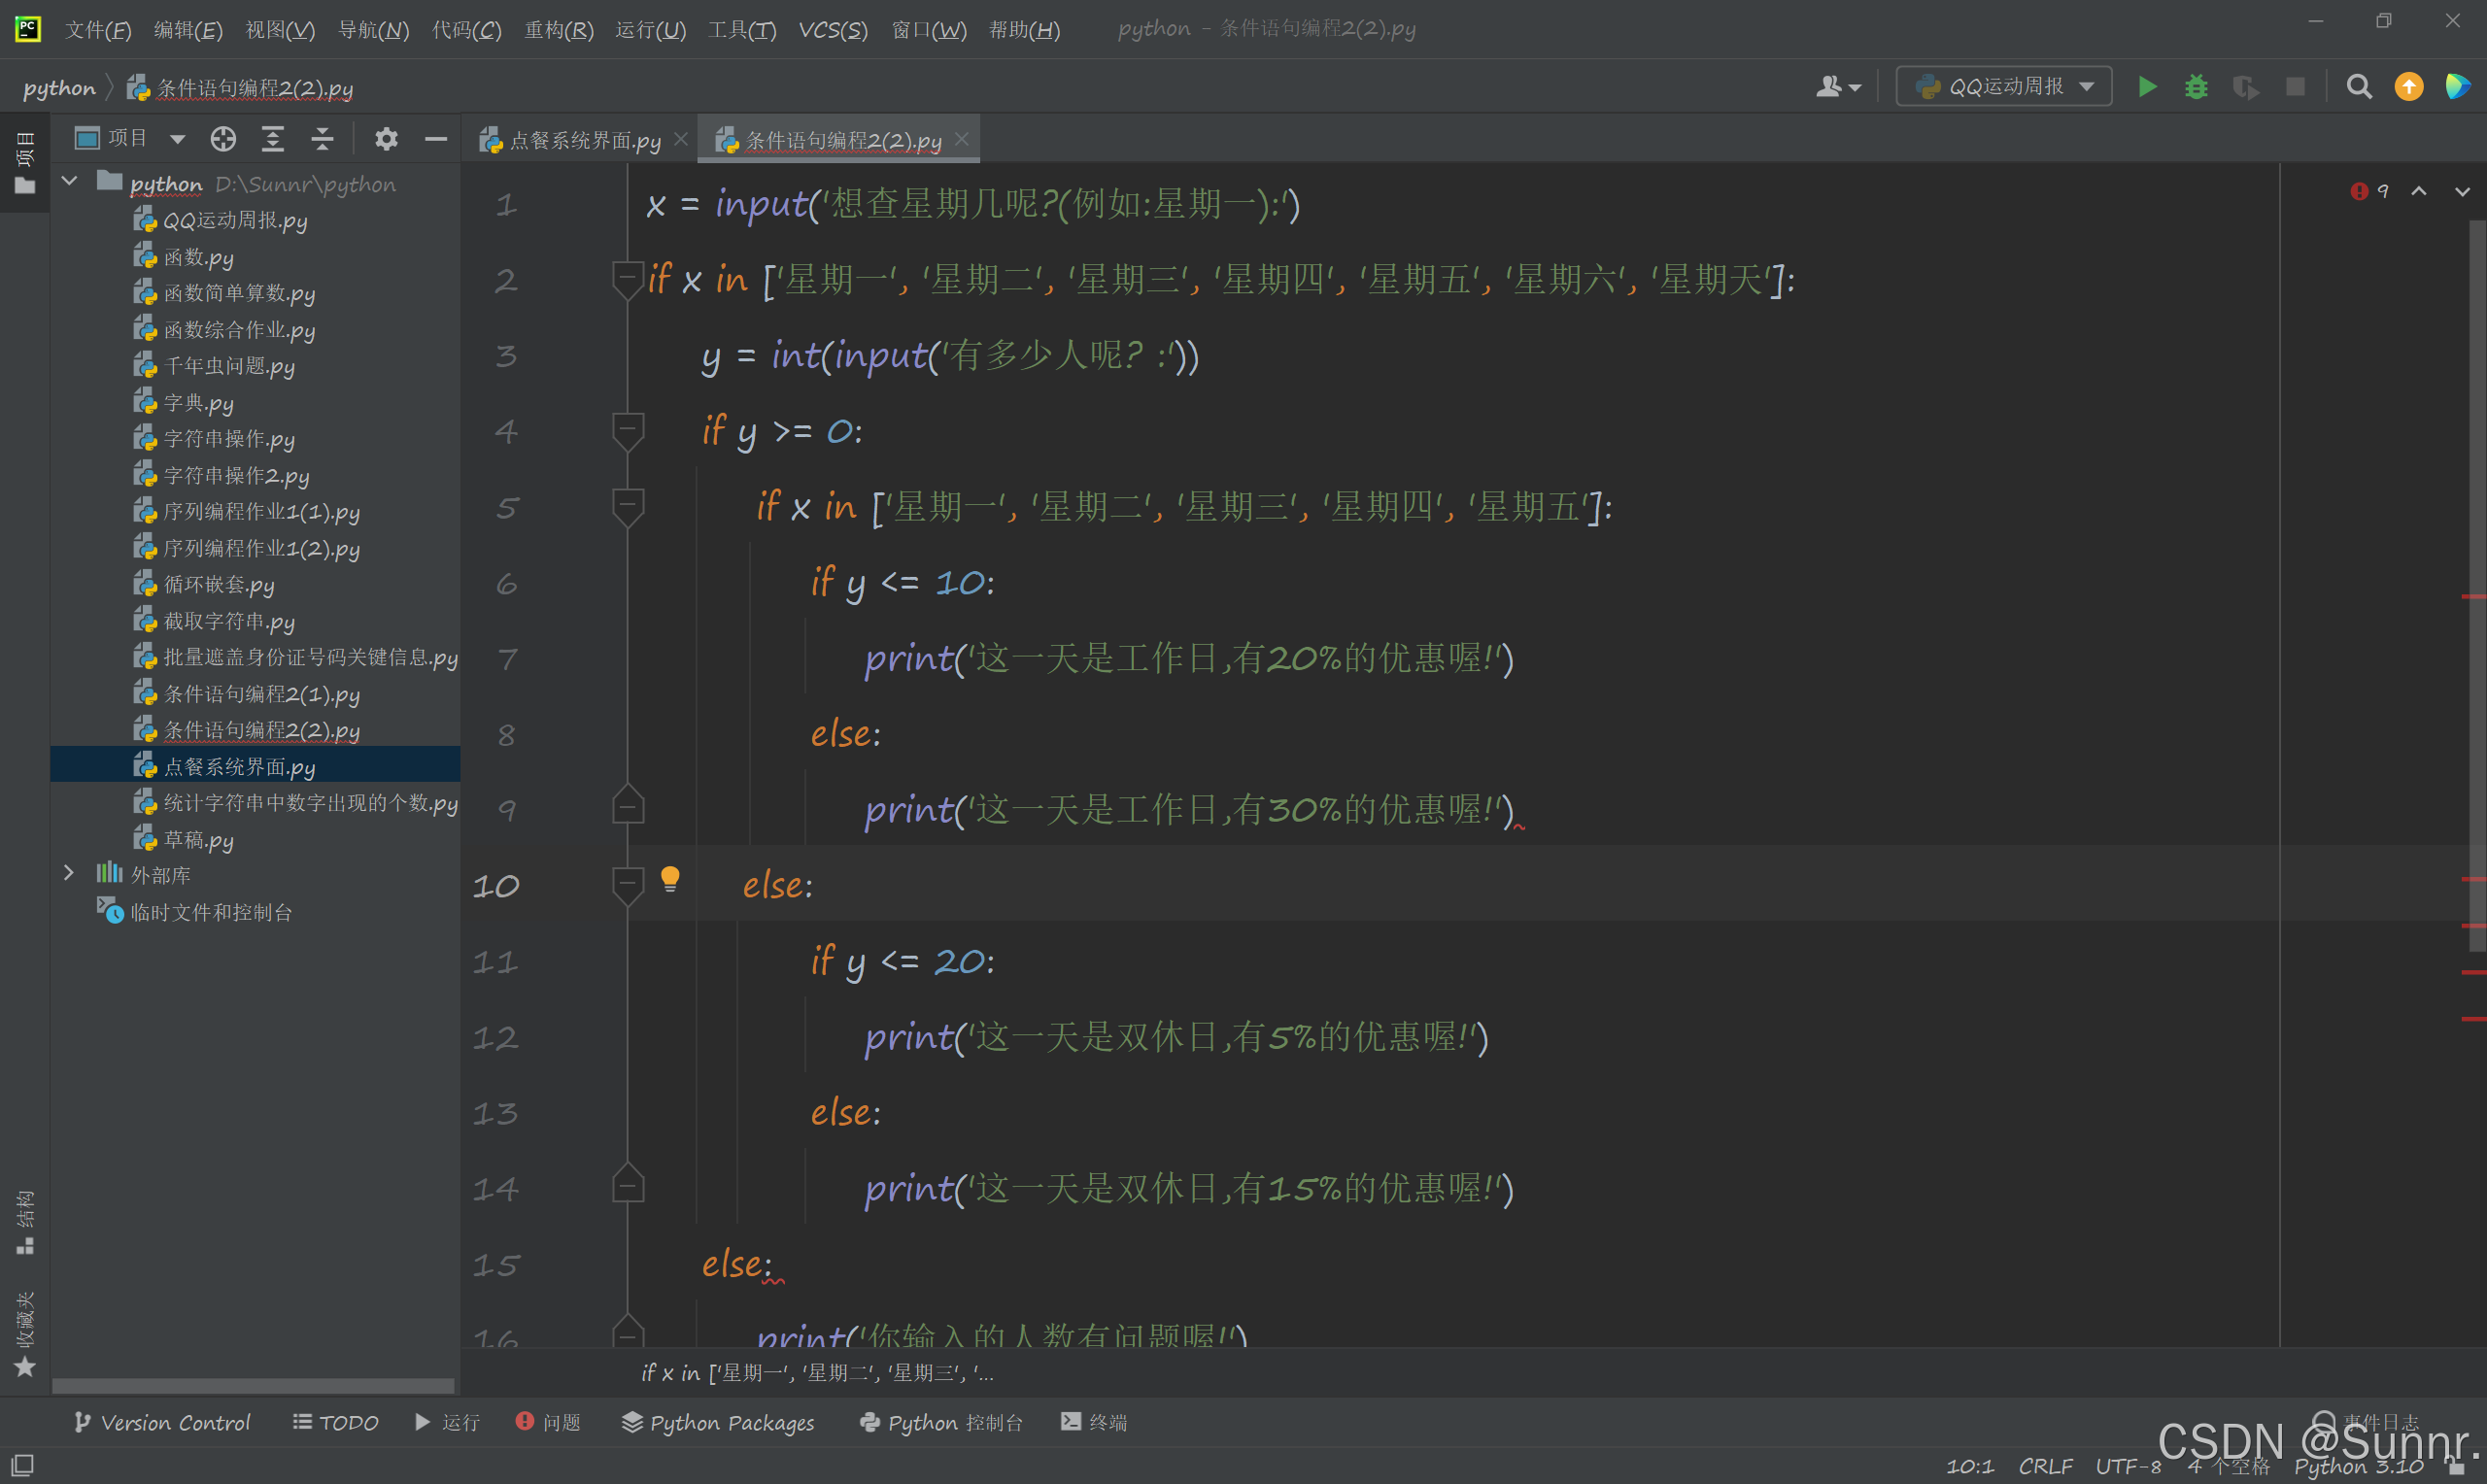Run the current configuration with green arrow
2487x1484 pixels.
click(x=2146, y=87)
